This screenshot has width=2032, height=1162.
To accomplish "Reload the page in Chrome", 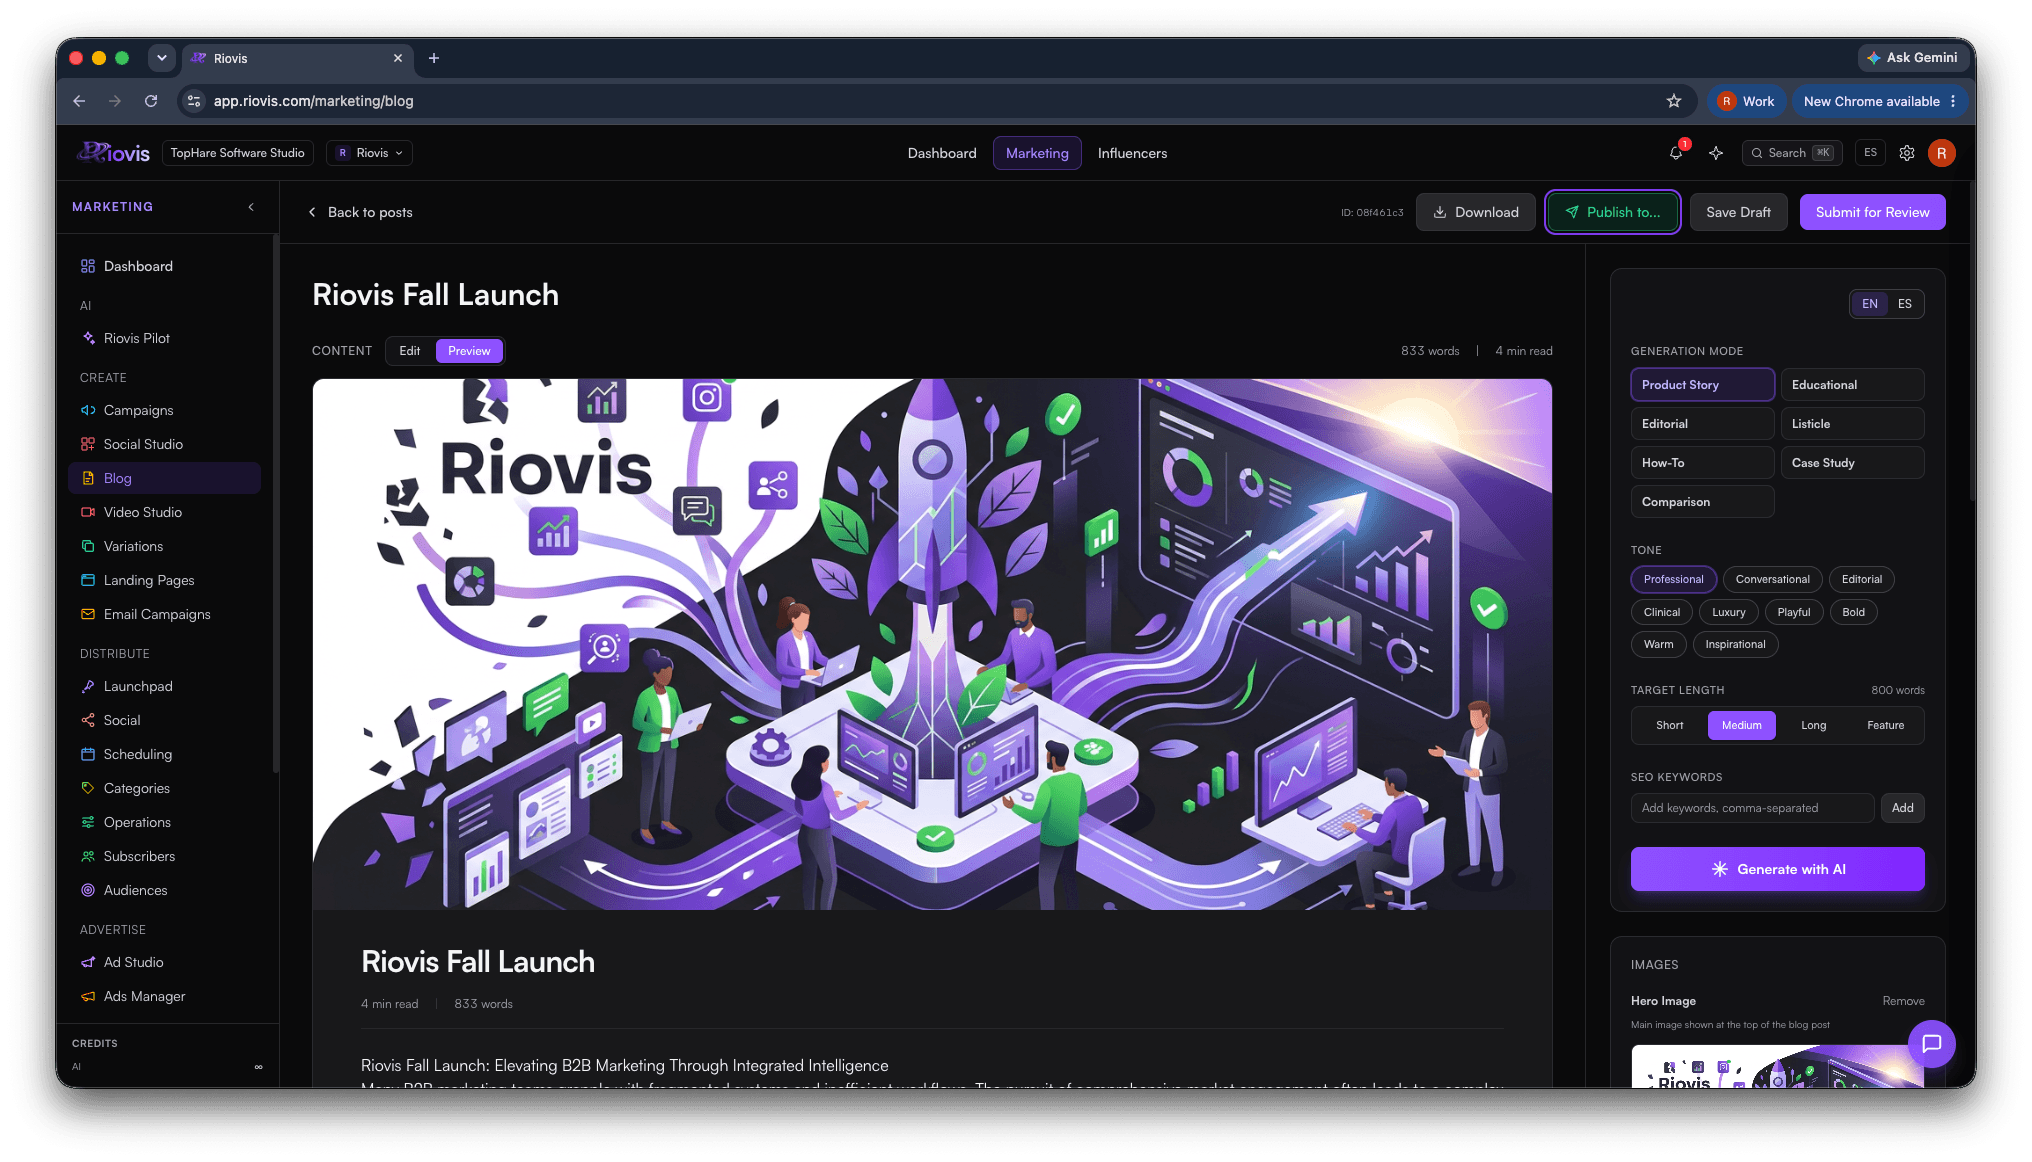I will click(151, 101).
